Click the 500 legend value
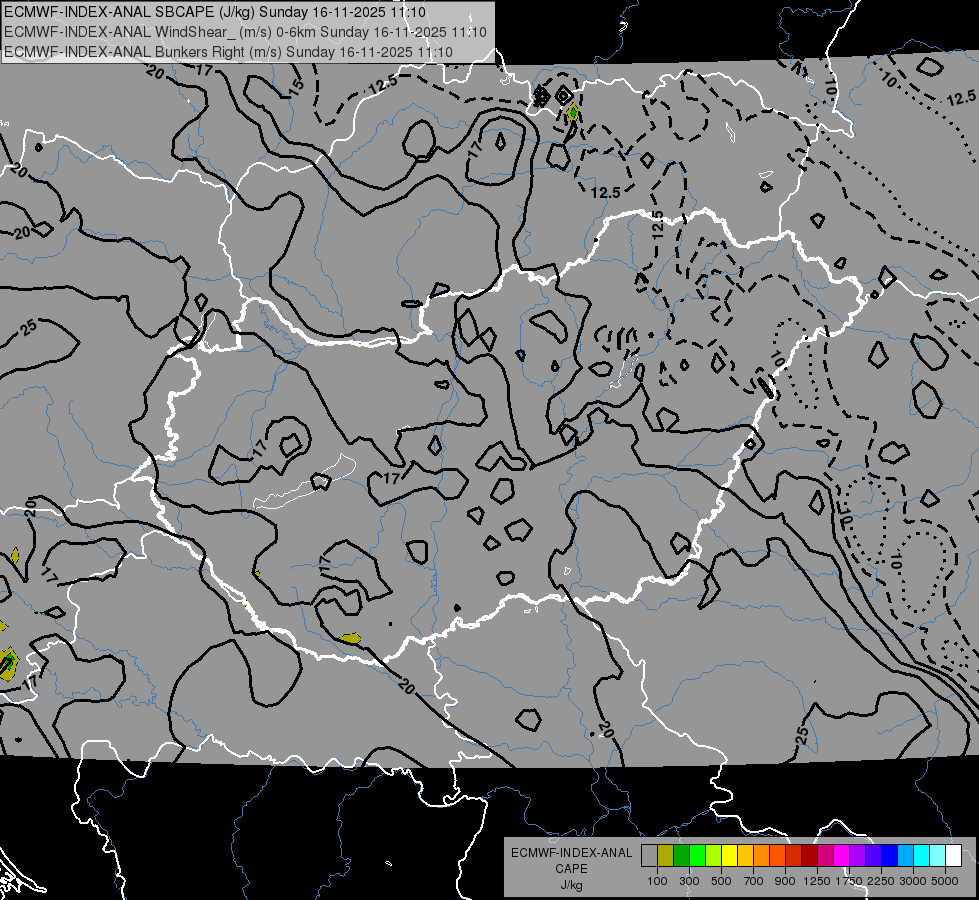 (x=721, y=881)
